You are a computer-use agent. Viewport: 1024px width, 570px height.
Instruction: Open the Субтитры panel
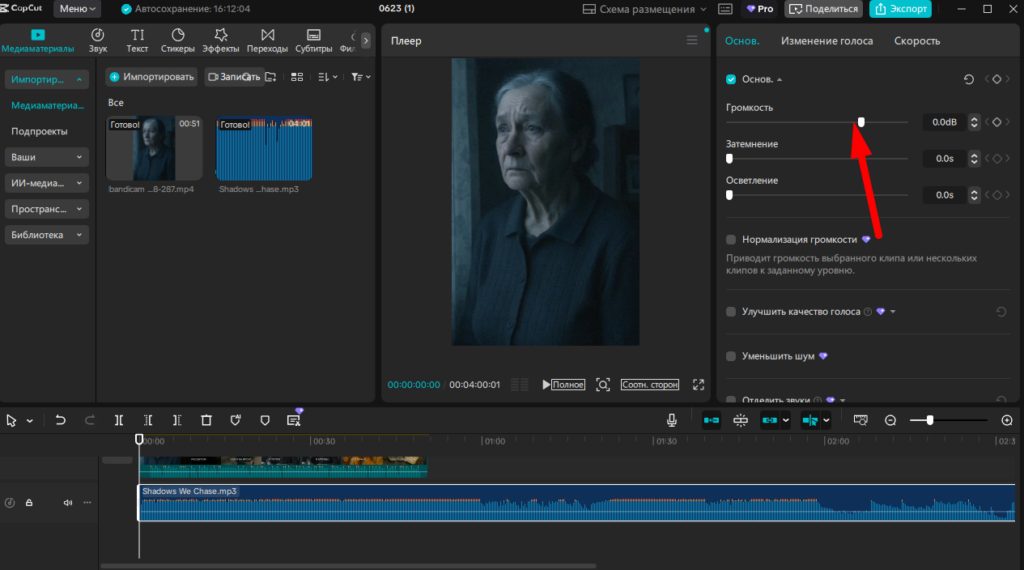pos(313,40)
